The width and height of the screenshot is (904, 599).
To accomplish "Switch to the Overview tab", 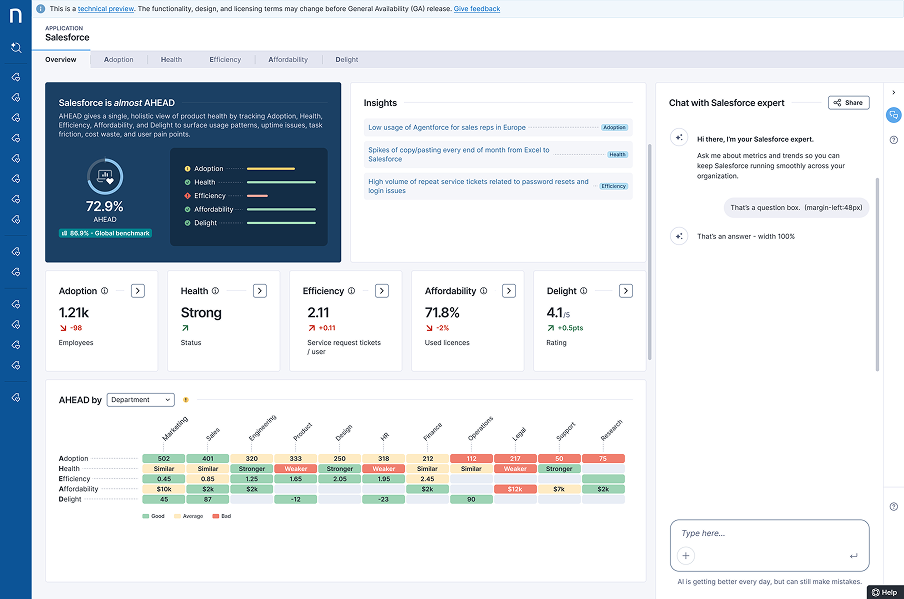I will pyautogui.click(x=61, y=59).
